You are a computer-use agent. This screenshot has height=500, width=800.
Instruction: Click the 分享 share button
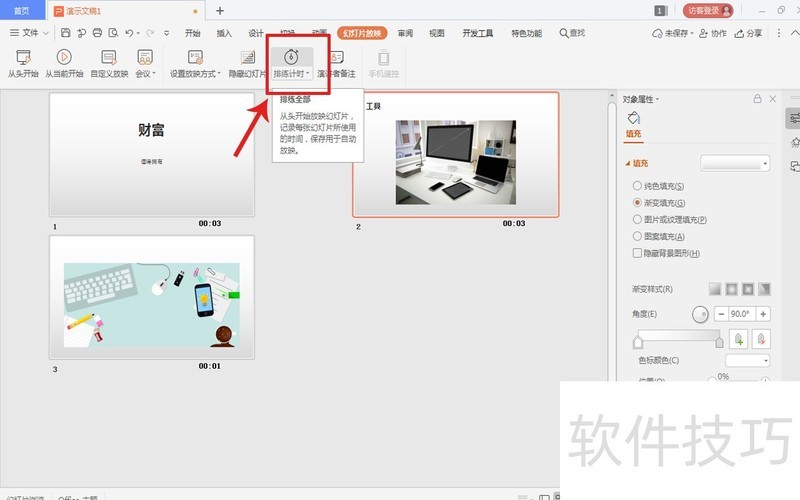pyautogui.click(x=748, y=33)
